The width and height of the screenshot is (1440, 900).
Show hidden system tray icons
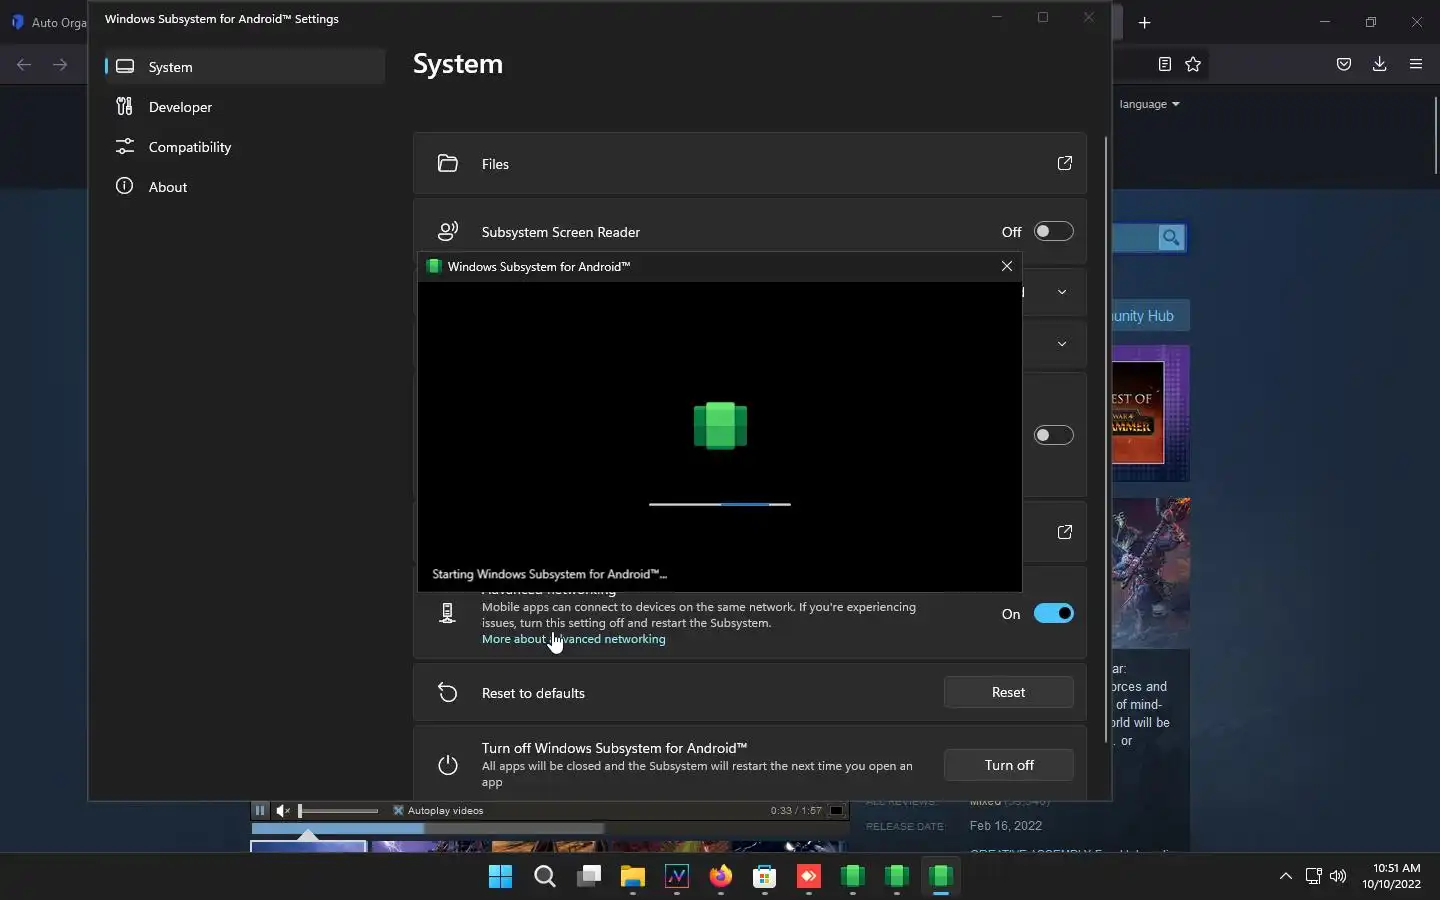[x=1286, y=877]
